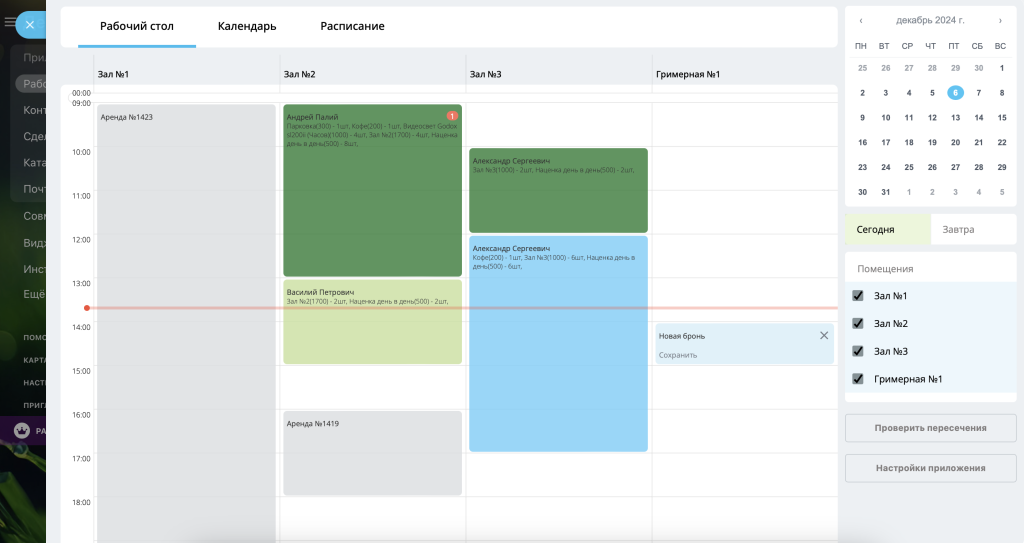Click the crown icon in left sidebar
The image size is (1024, 543).
pos(21,430)
